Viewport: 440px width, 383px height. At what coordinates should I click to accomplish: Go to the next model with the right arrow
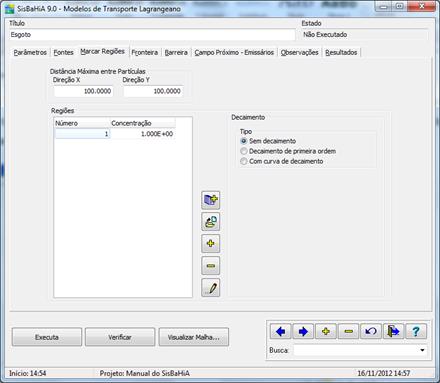pyautogui.click(x=303, y=331)
